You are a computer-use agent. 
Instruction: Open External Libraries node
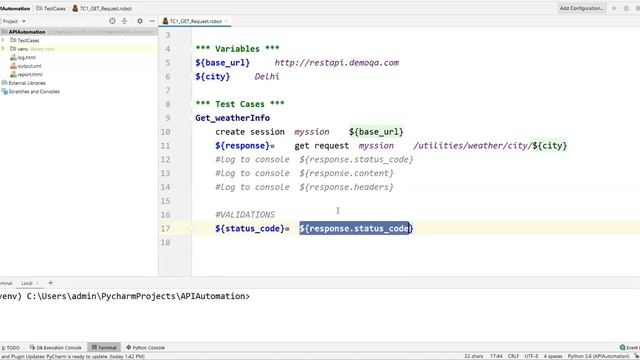point(27,83)
